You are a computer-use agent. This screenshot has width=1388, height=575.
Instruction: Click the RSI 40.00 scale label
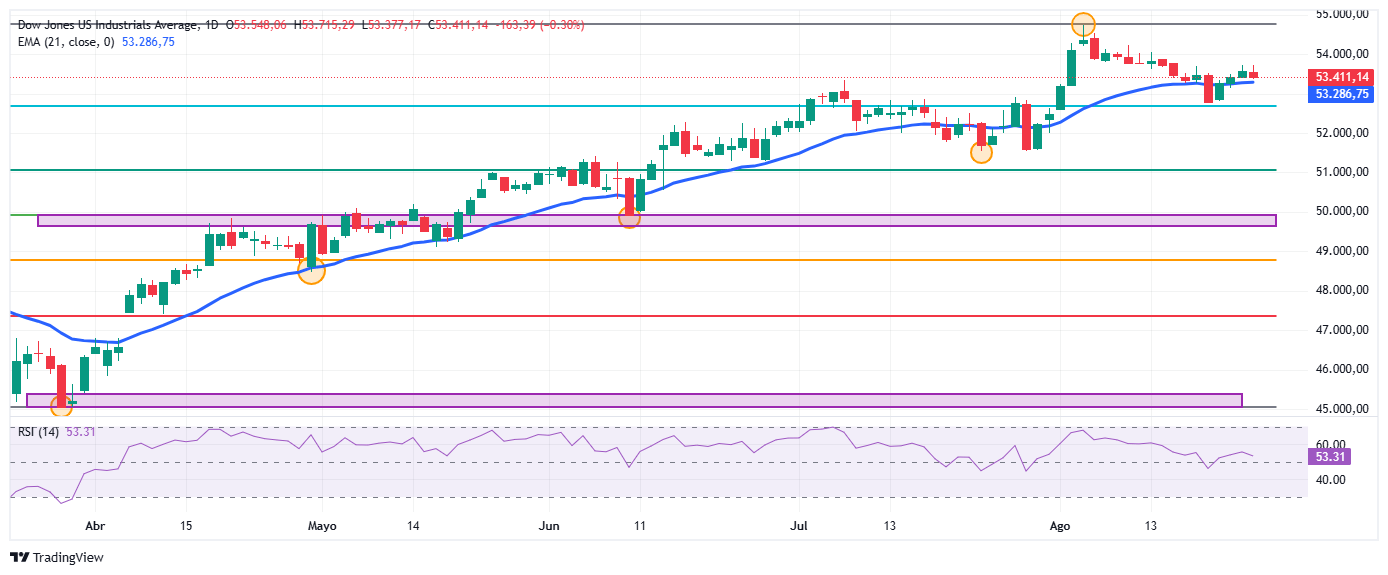click(1329, 480)
